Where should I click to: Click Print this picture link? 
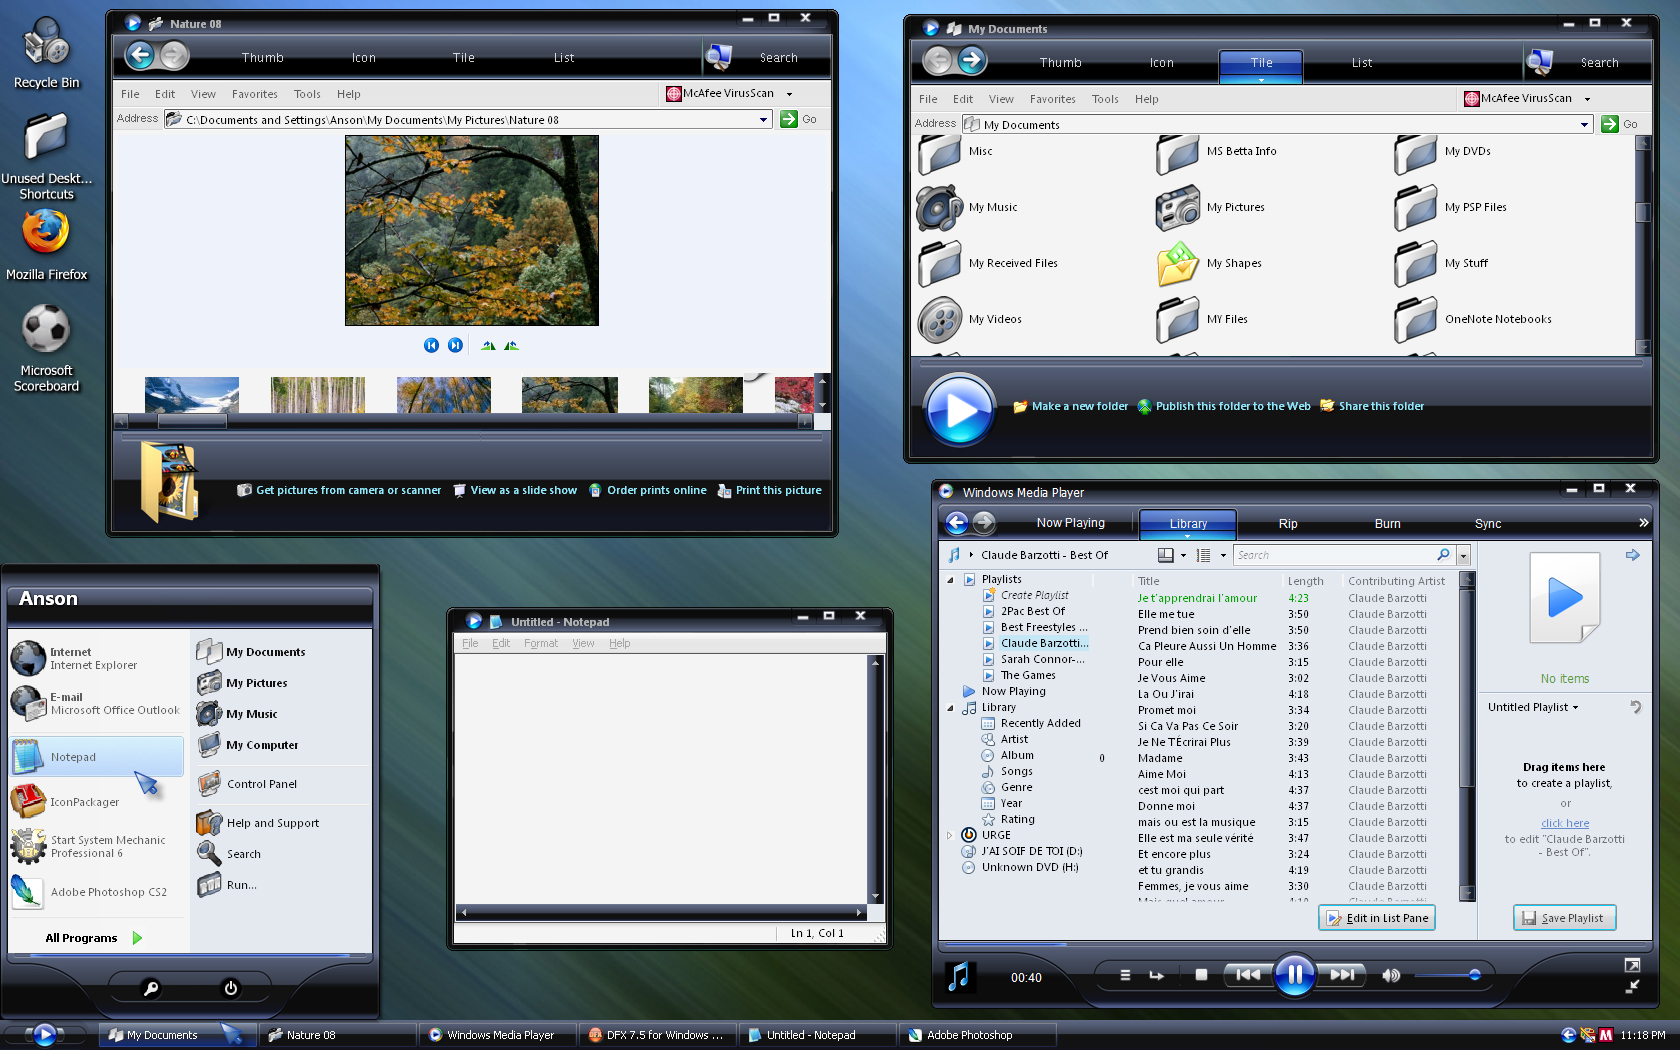[x=769, y=490]
